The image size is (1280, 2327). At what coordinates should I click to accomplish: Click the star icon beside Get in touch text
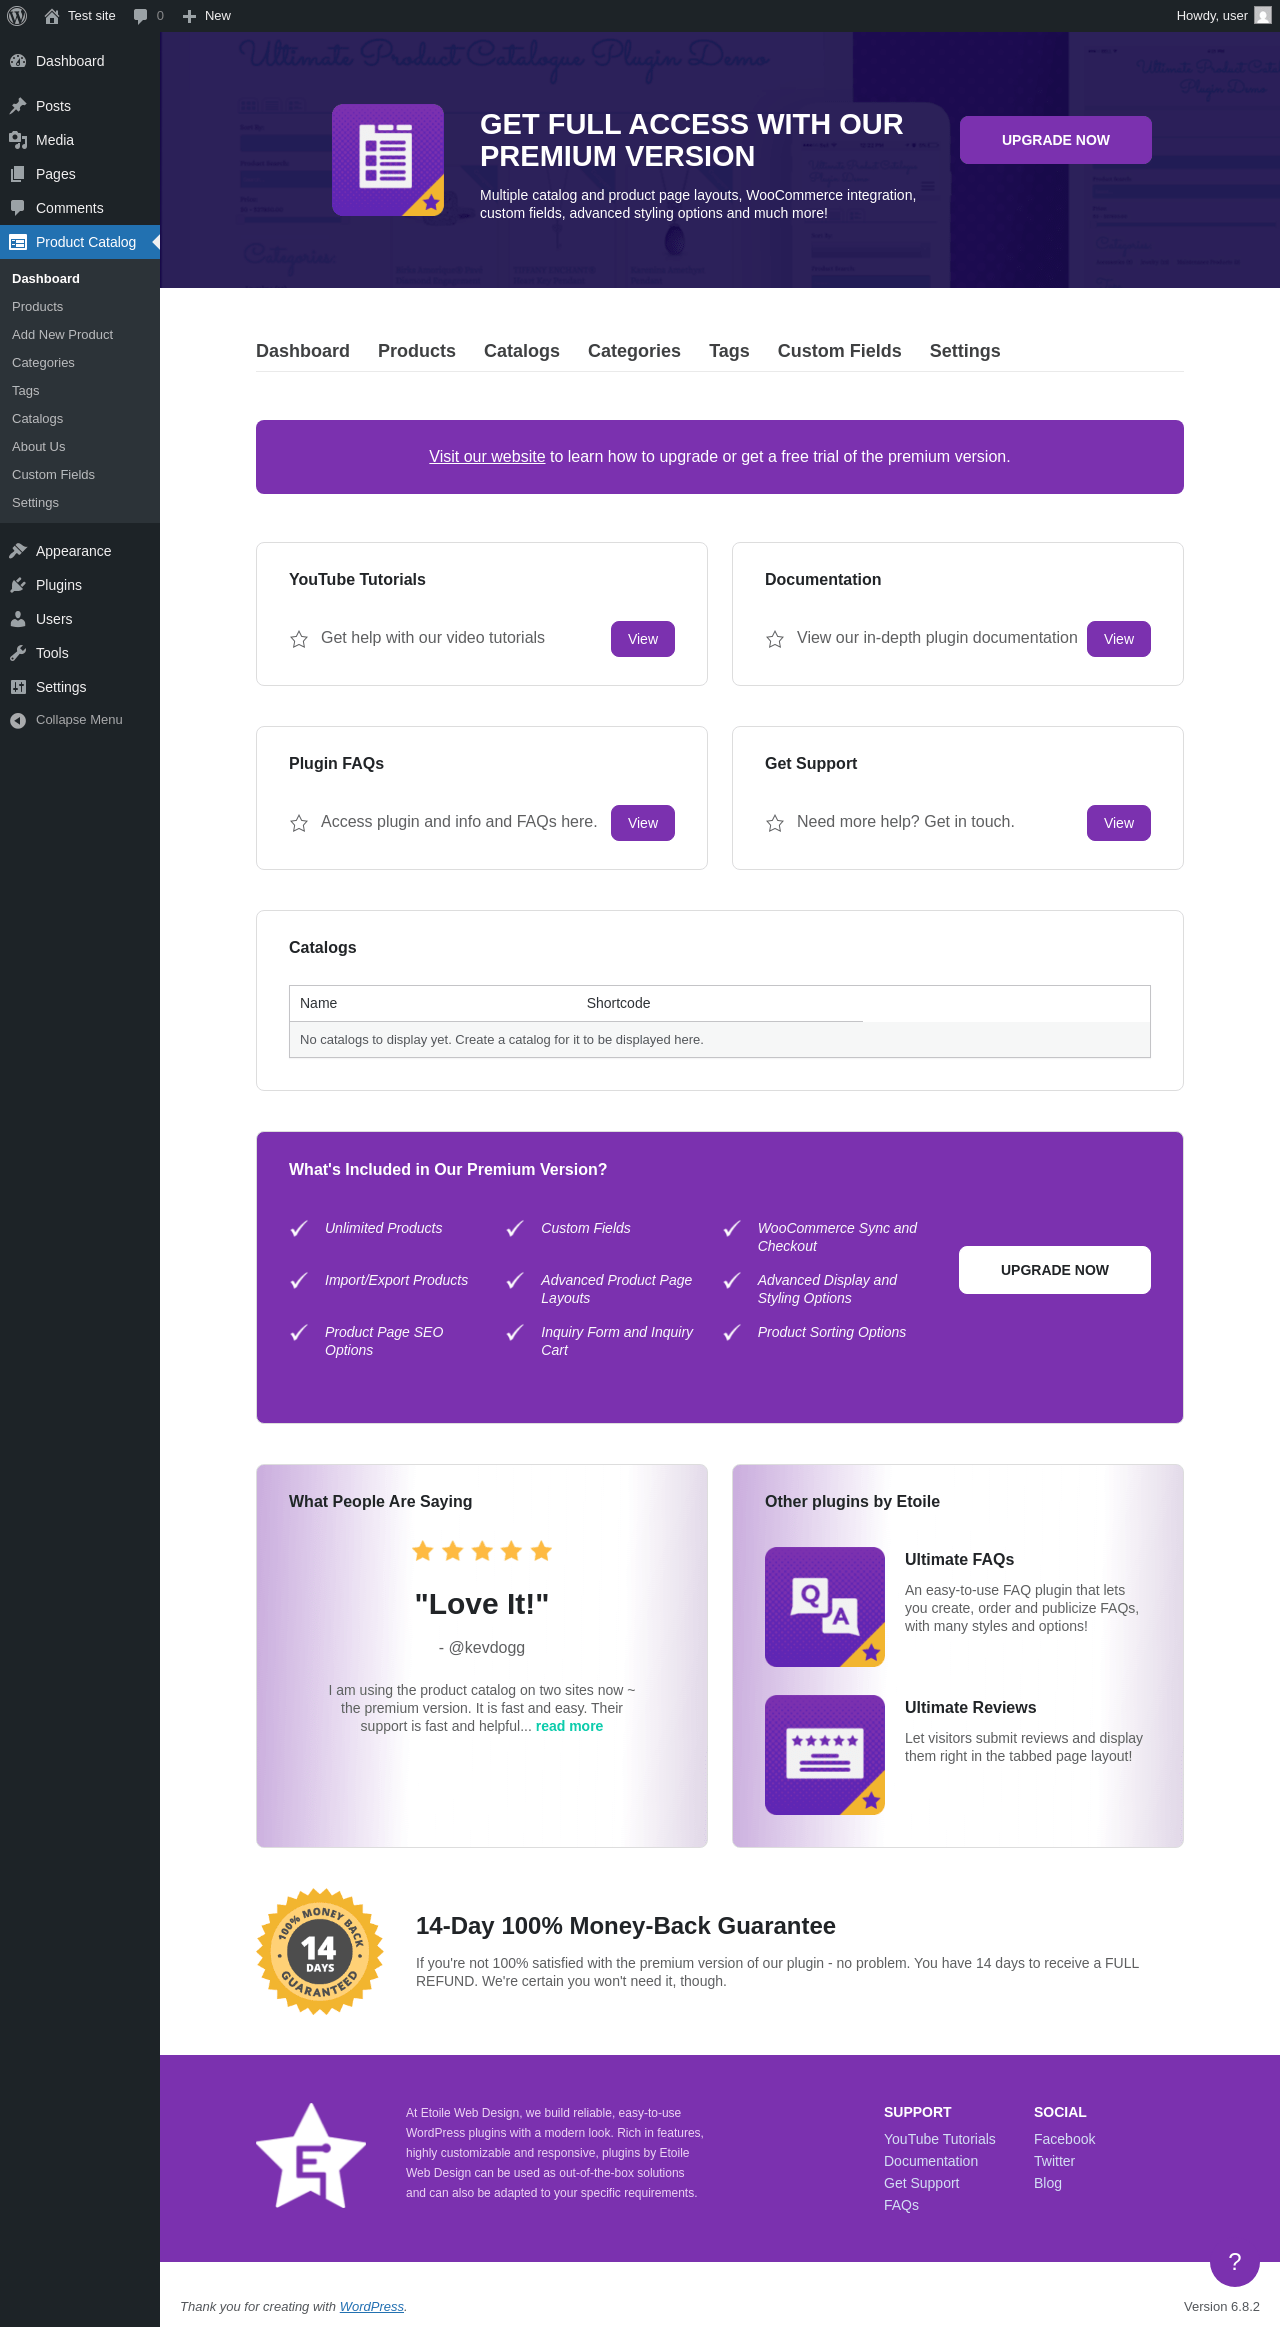coord(775,823)
